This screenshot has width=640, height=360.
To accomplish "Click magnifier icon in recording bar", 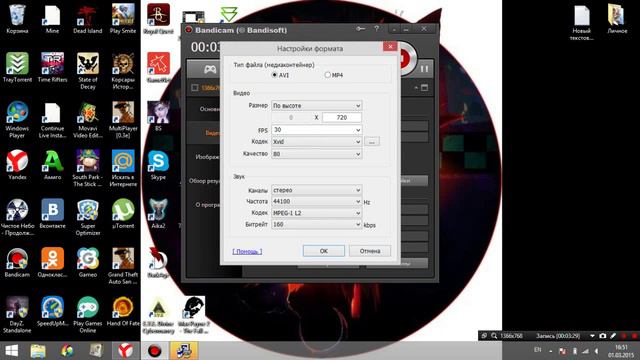I will (x=494, y=336).
